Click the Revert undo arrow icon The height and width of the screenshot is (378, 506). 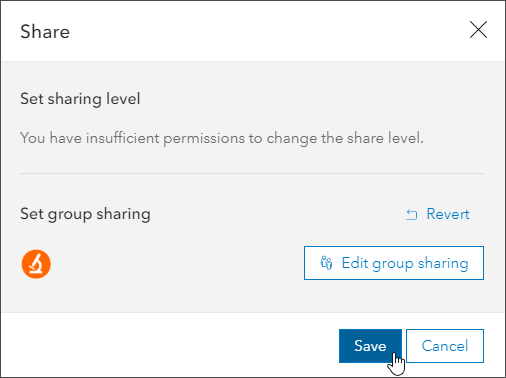click(412, 214)
